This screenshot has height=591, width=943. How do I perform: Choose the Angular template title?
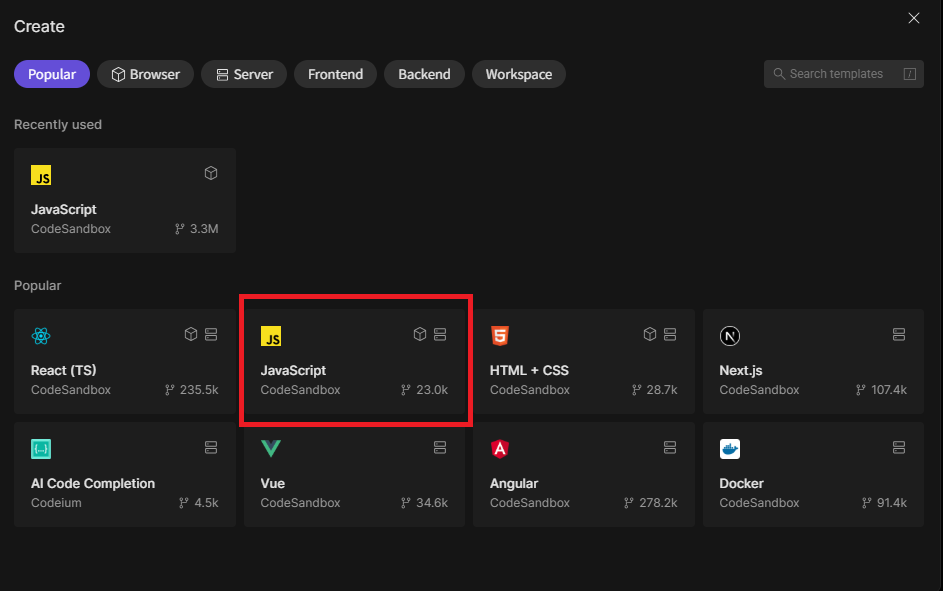[x=514, y=483]
